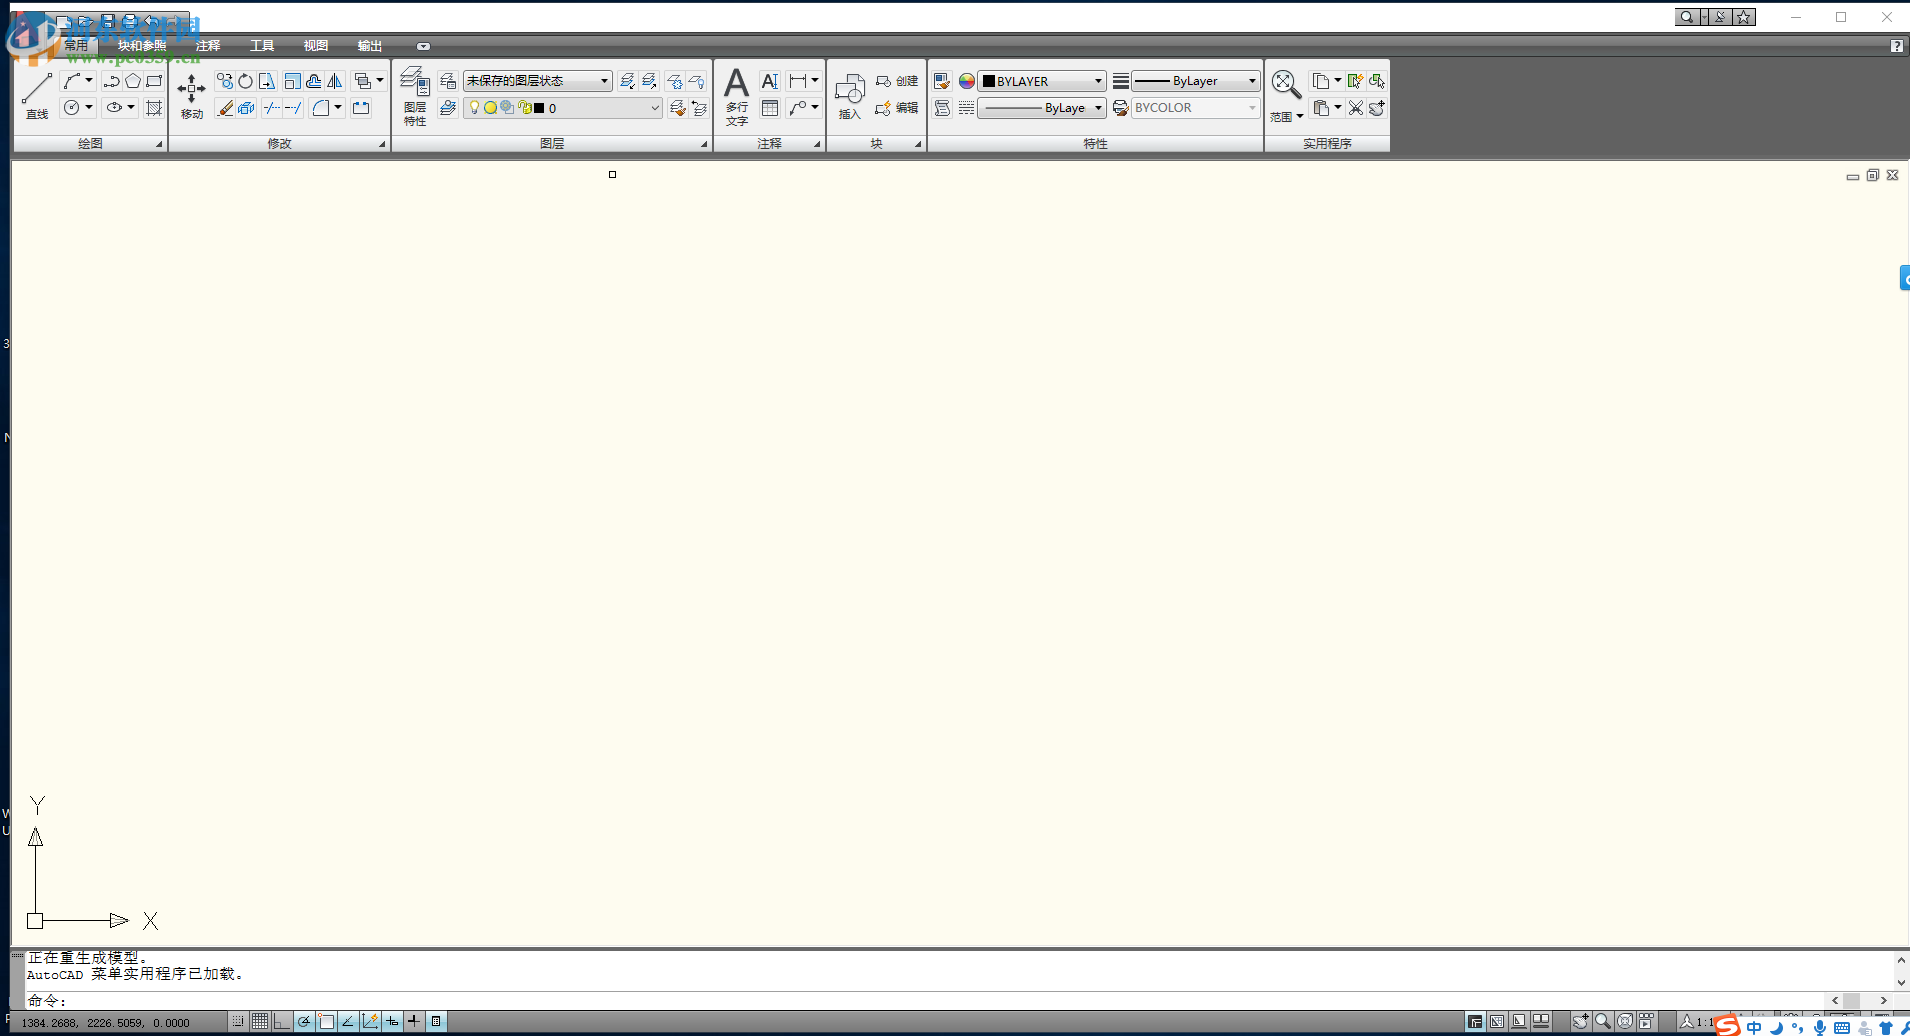Open the color wheel in 特性 panel
Viewport: 1910px width, 1036px height.
(x=966, y=81)
